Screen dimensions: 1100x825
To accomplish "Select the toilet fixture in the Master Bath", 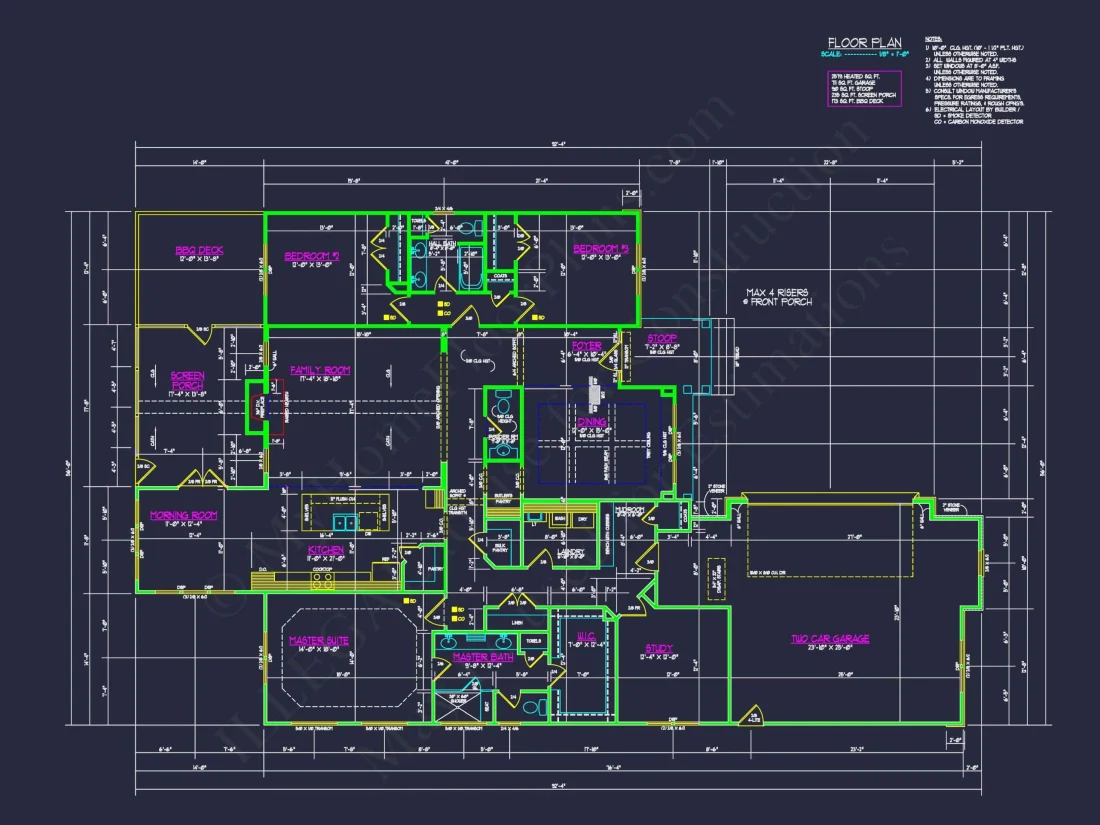I will (532, 705).
